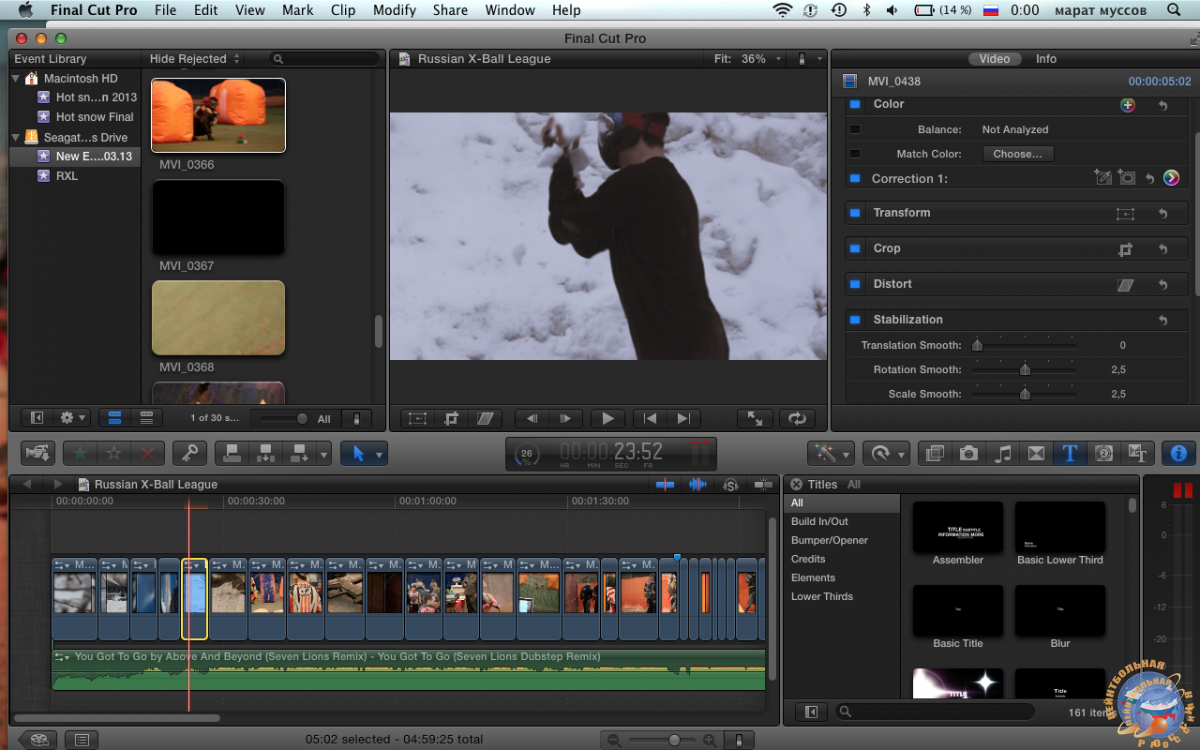Toggle audio skimming in the timeline
Viewport: 1200px width, 750px height.
[697, 485]
